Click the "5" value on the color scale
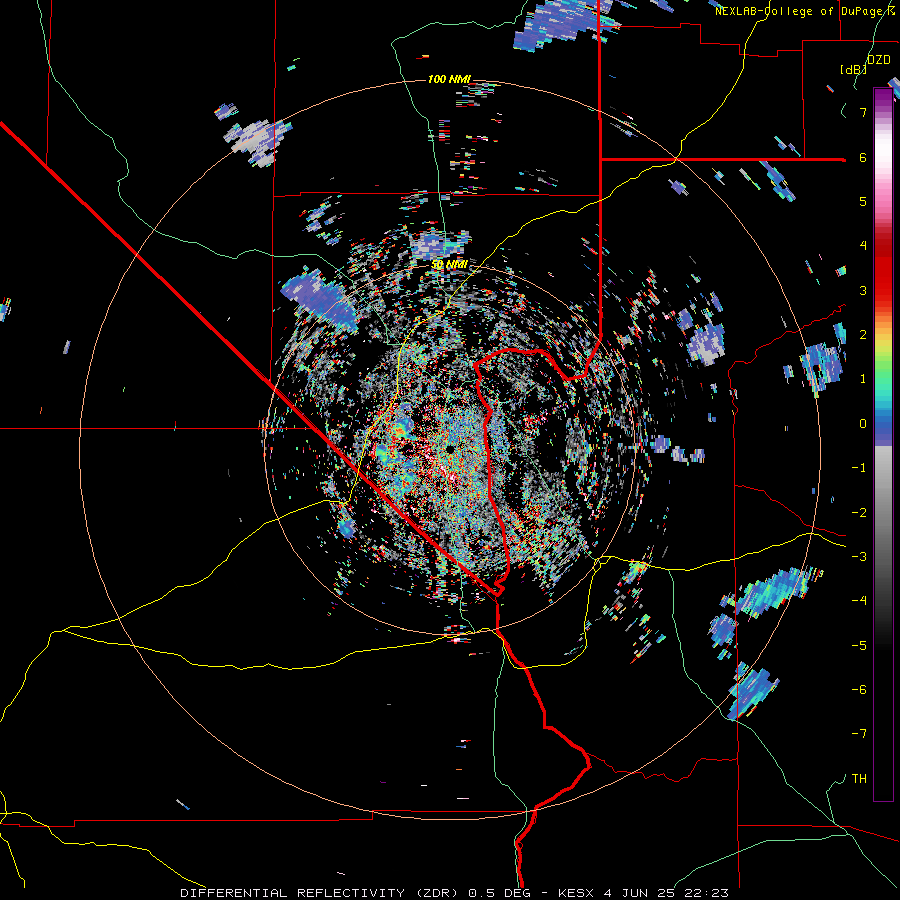Screen dimensions: 900x900 click(863, 201)
